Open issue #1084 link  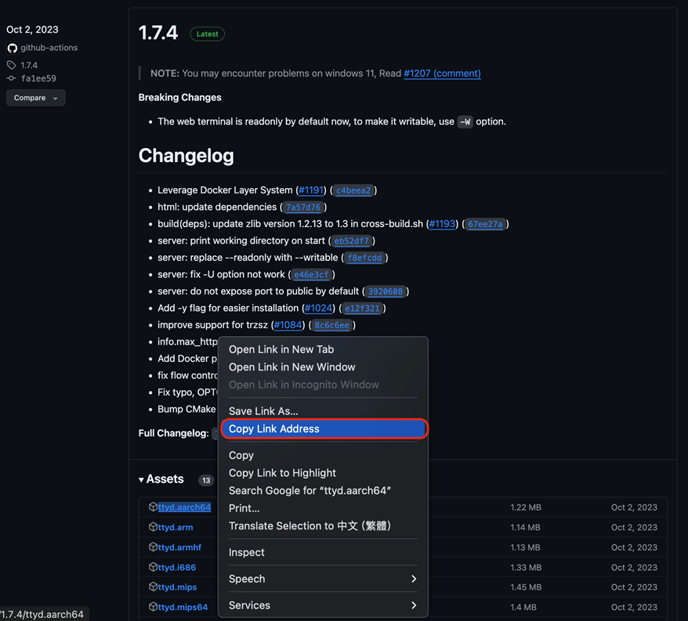point(288,325)
